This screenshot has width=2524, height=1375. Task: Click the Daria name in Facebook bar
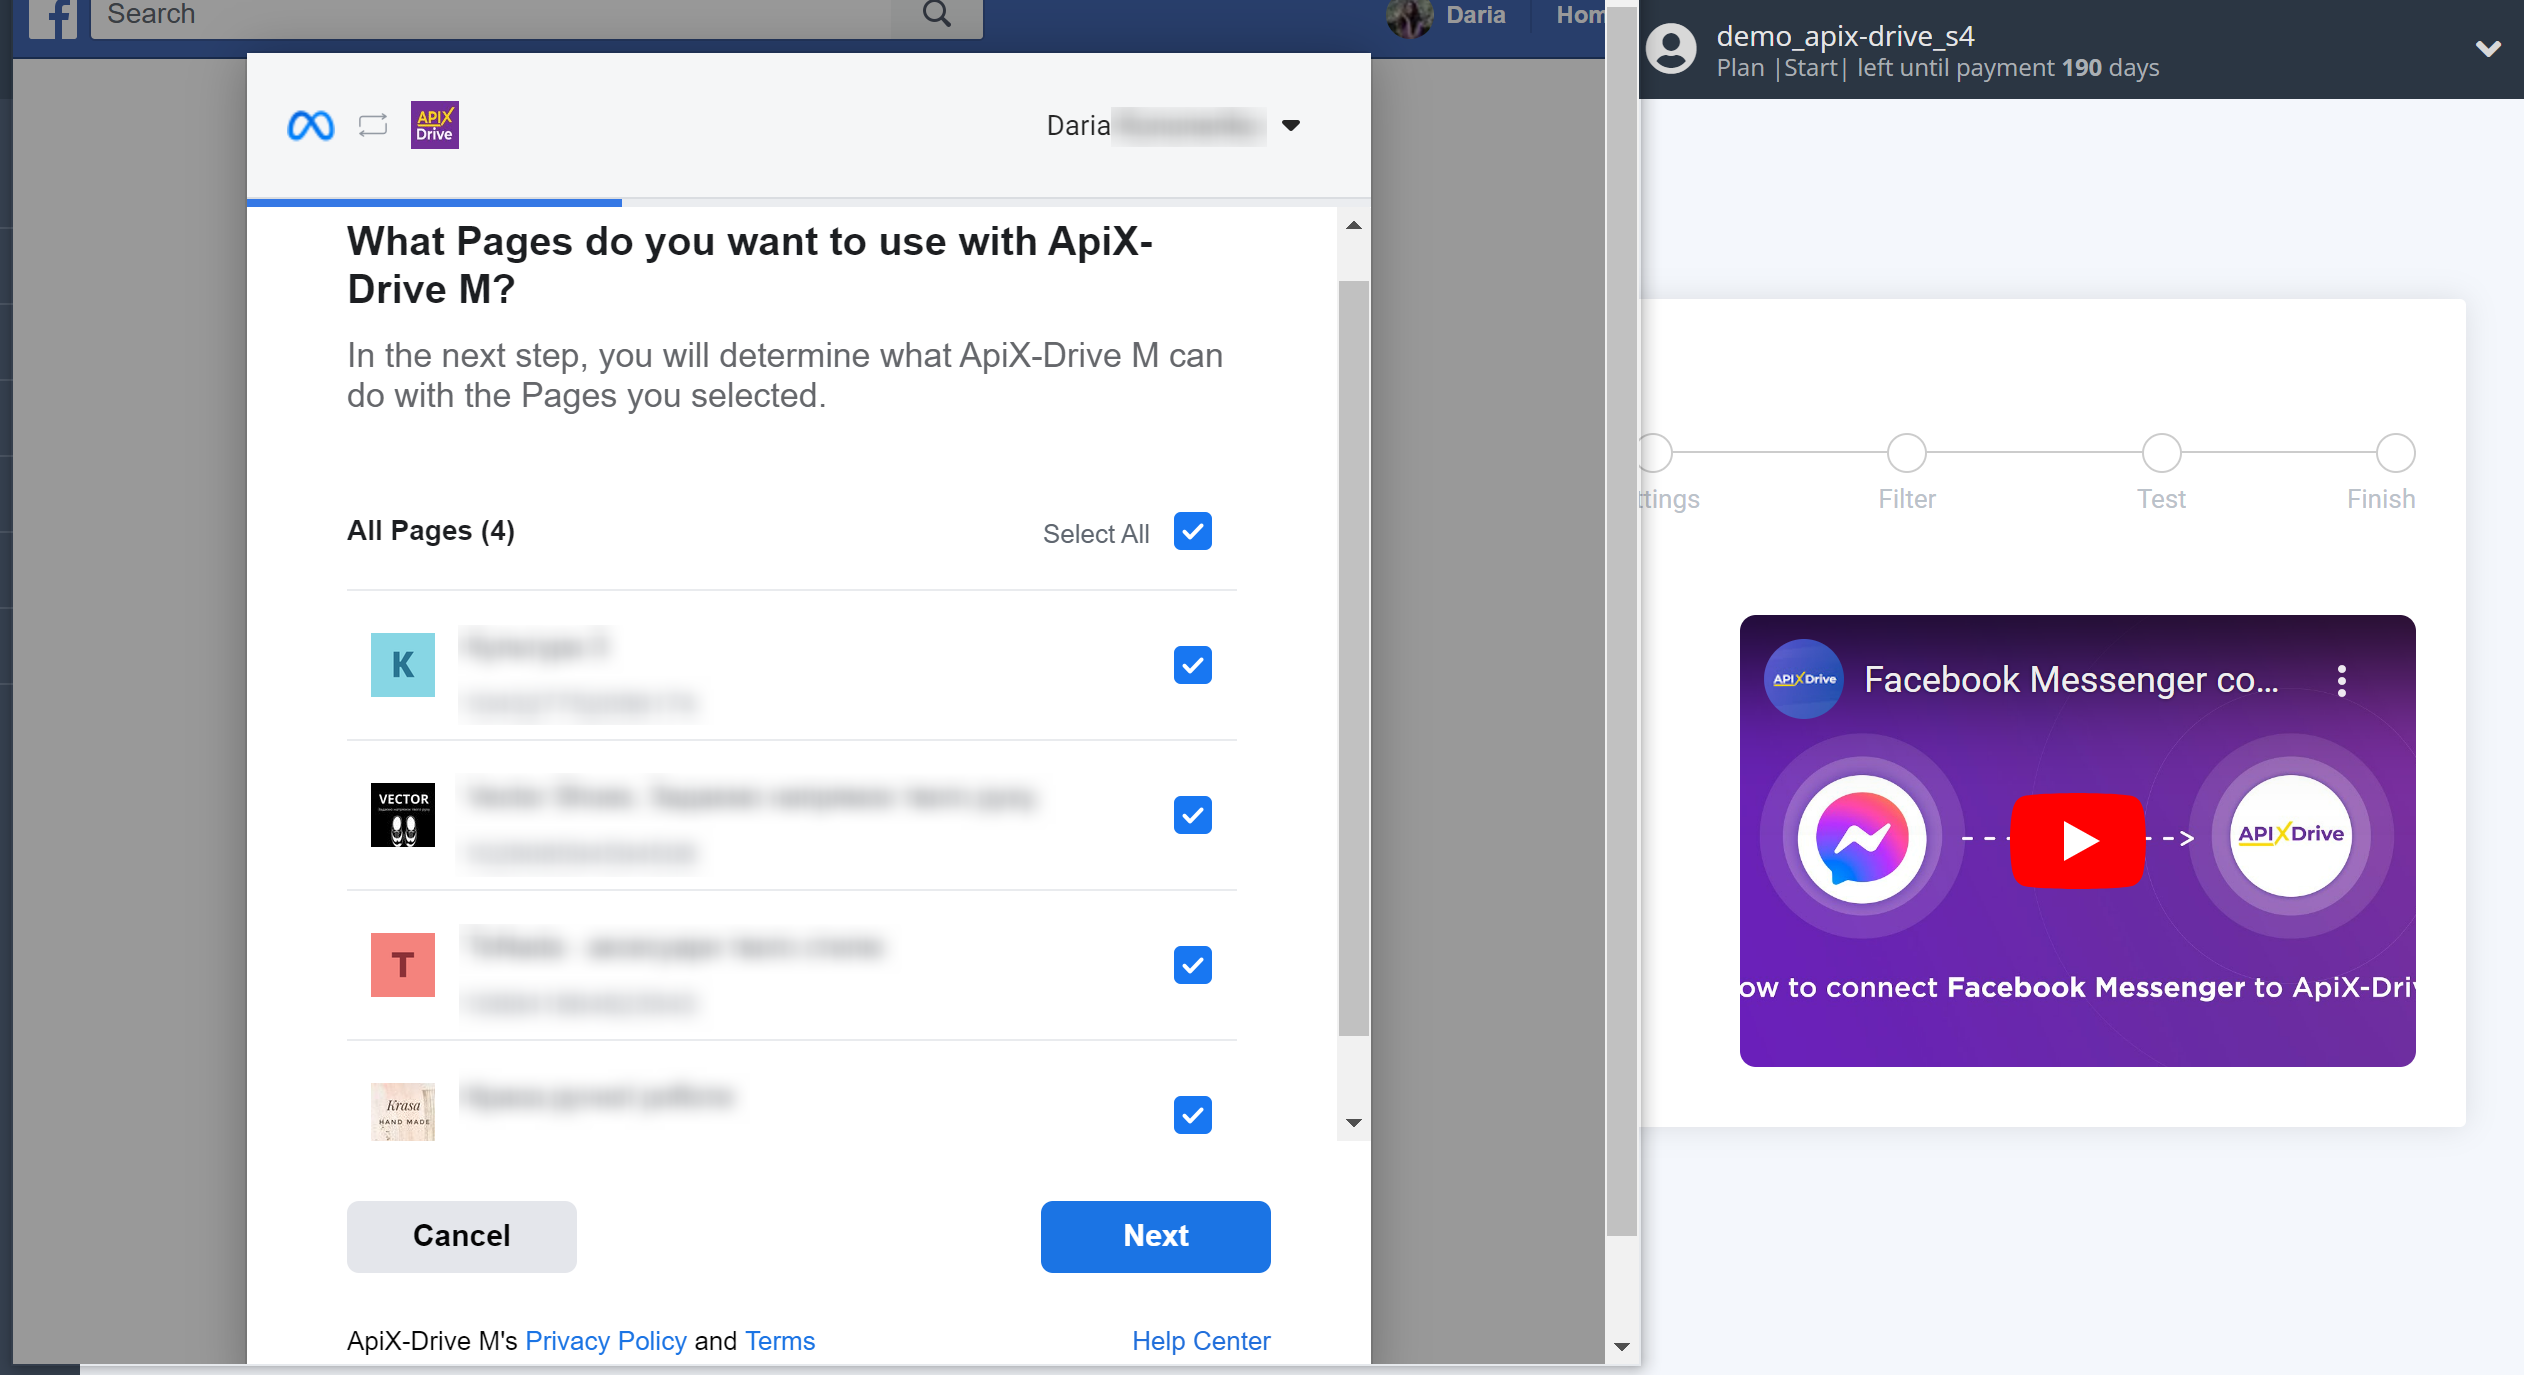click(1476, 15)
